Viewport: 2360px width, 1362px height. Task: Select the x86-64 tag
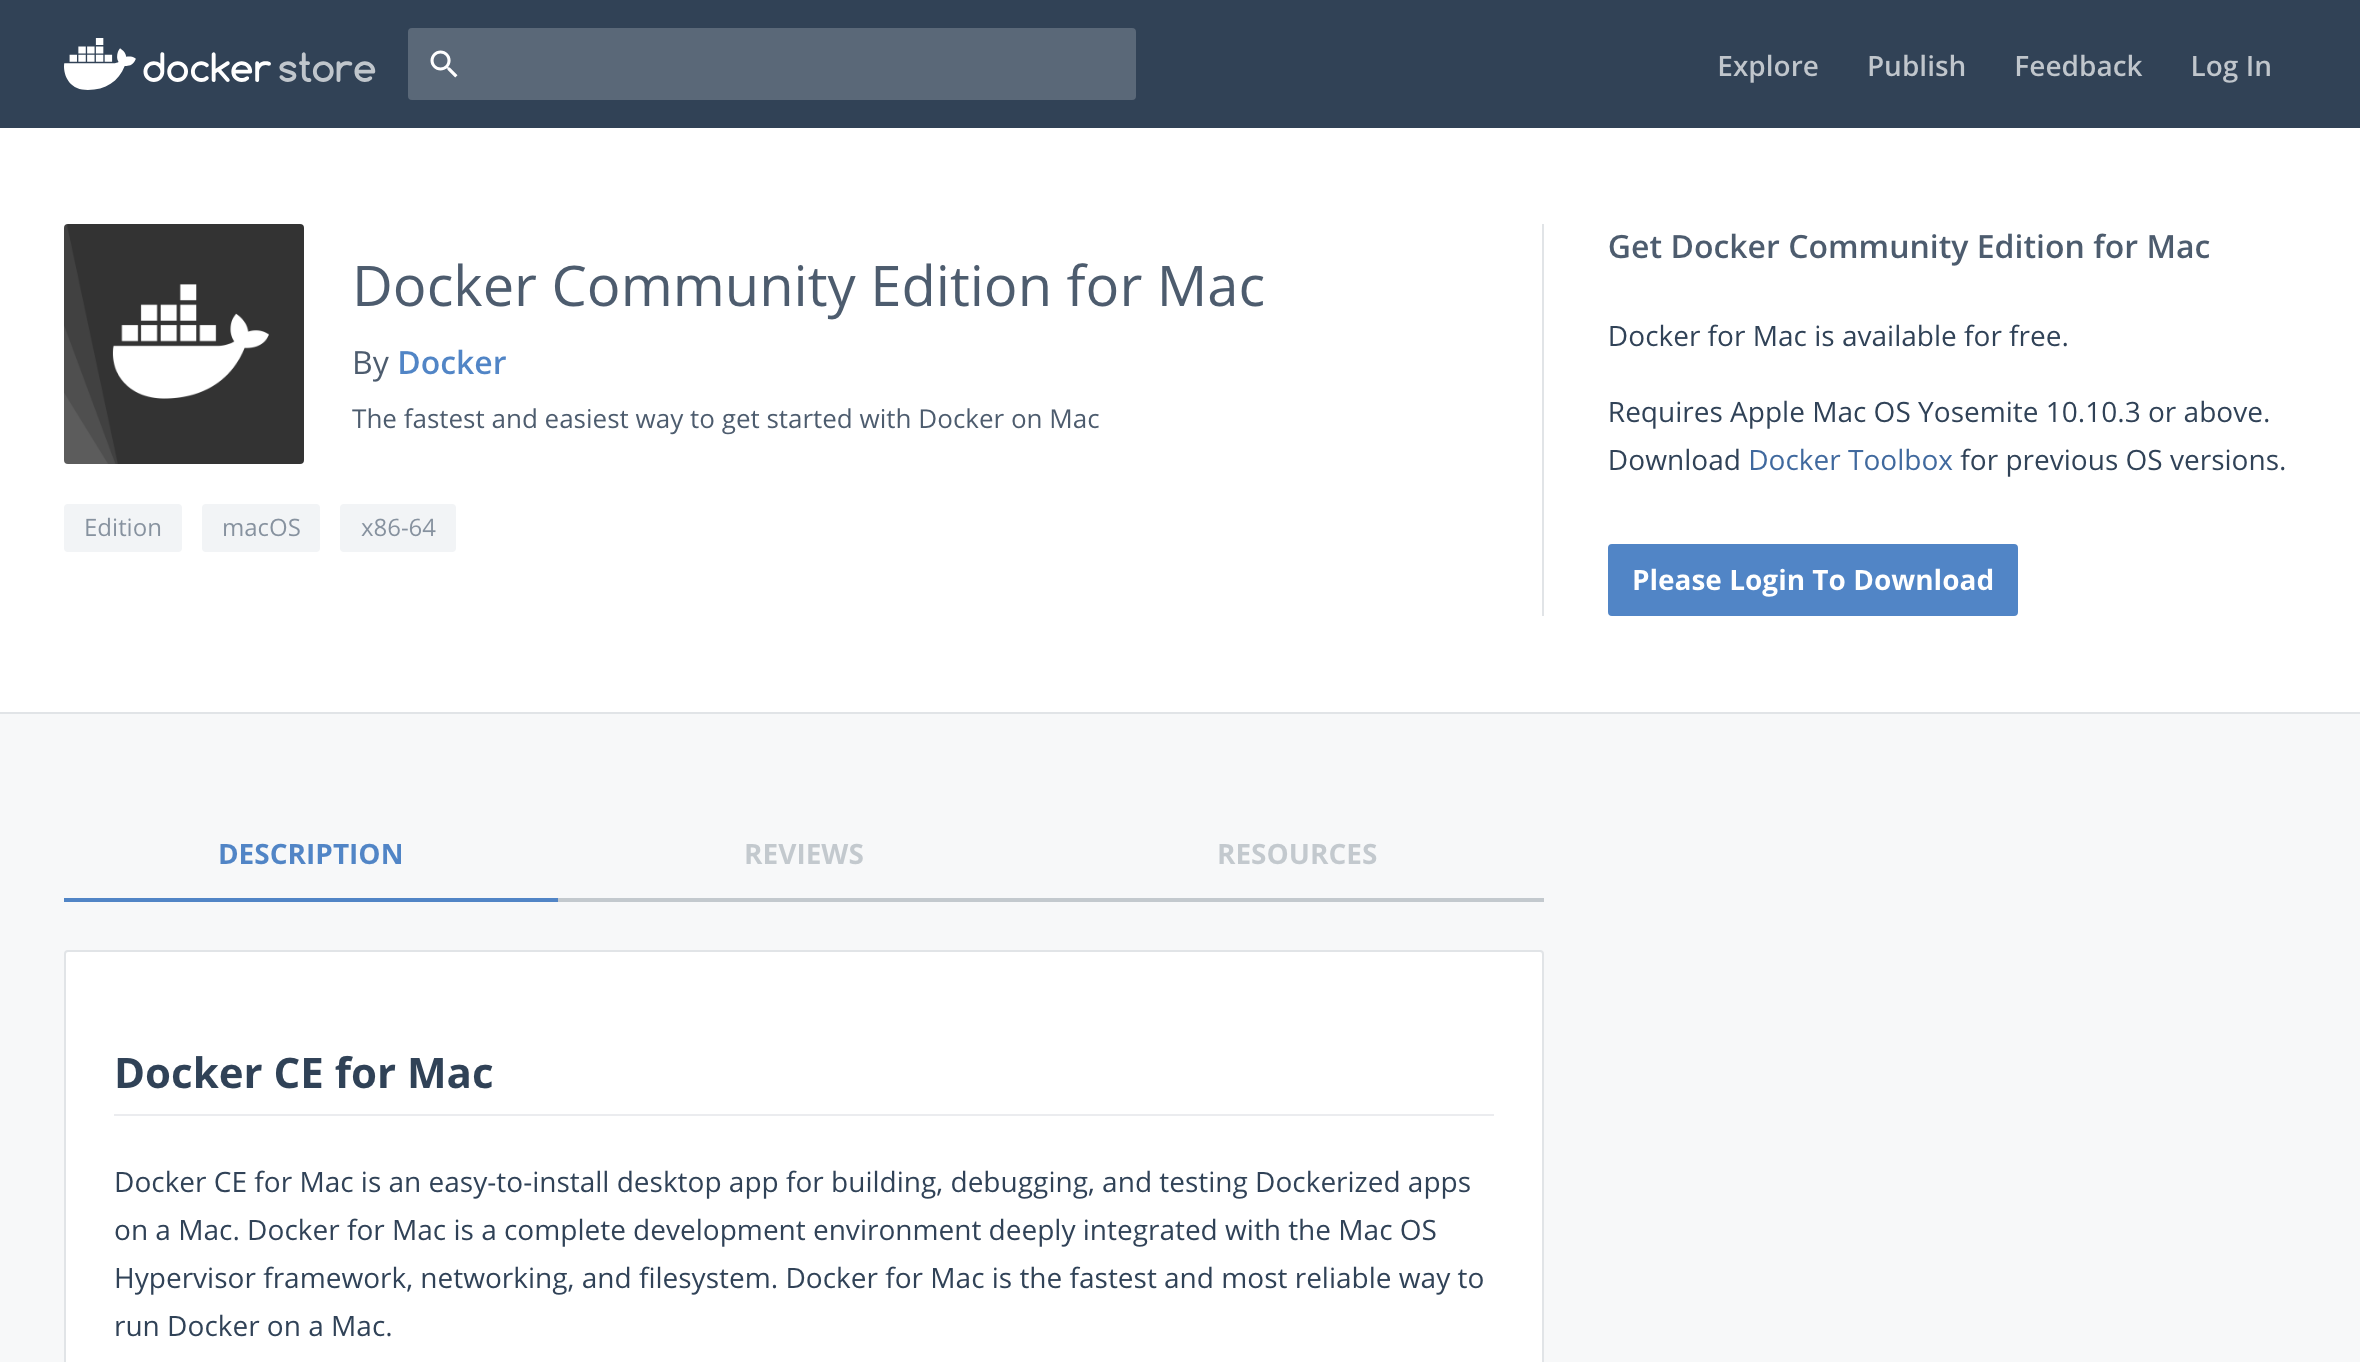pos(398,528)
